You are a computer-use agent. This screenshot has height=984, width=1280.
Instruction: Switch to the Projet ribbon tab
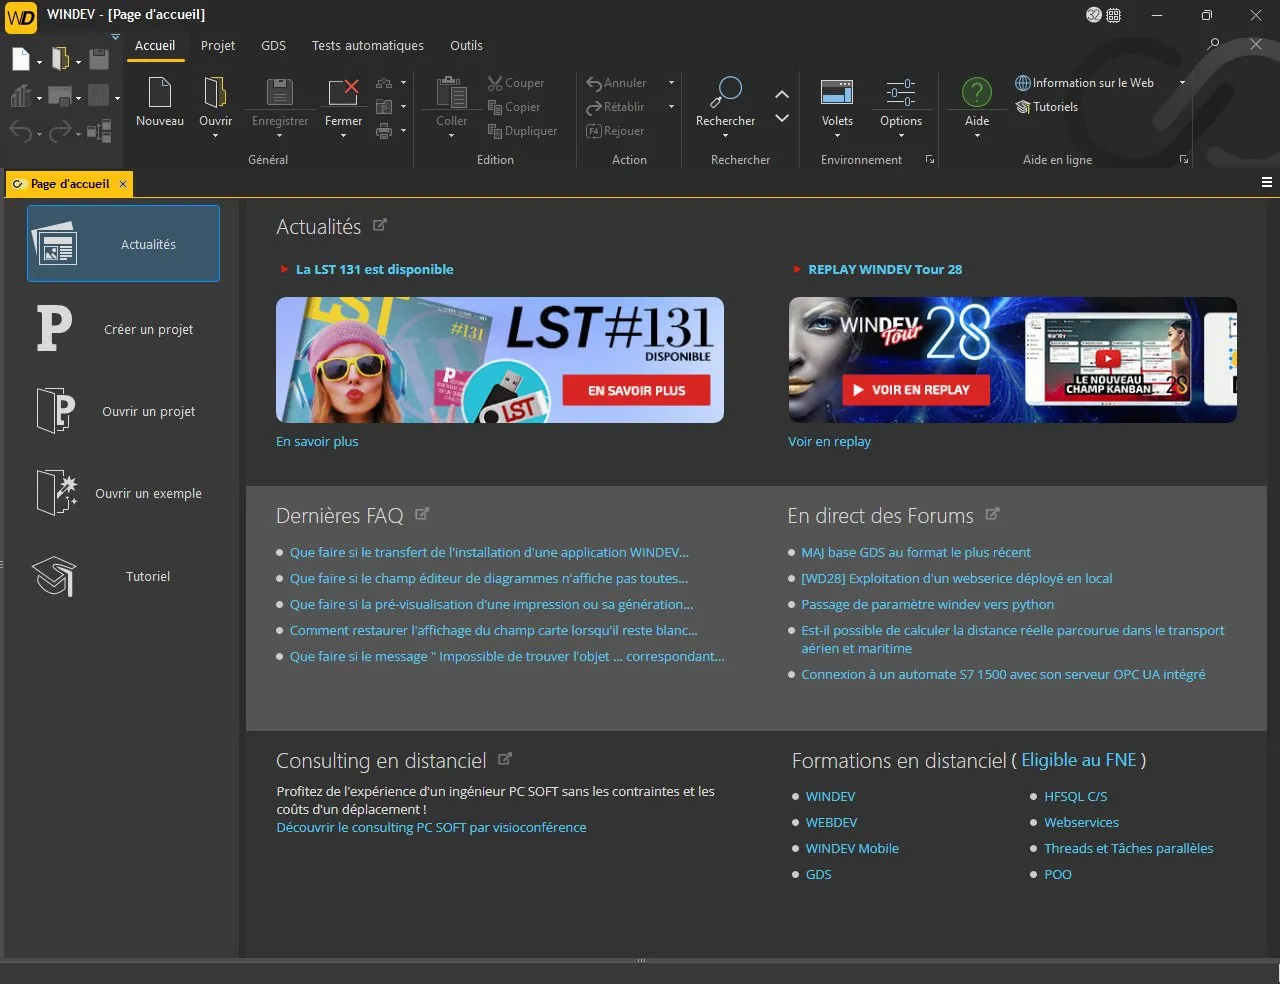(218, 45)
